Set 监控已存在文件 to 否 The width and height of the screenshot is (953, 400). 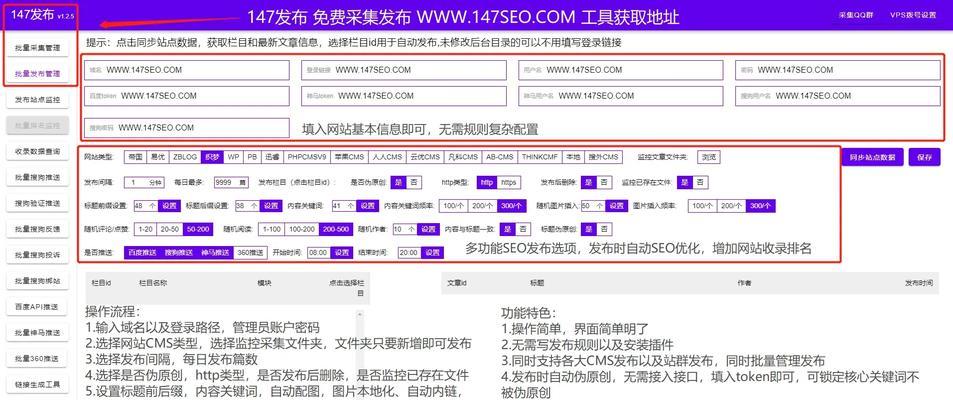click(700, 182)
